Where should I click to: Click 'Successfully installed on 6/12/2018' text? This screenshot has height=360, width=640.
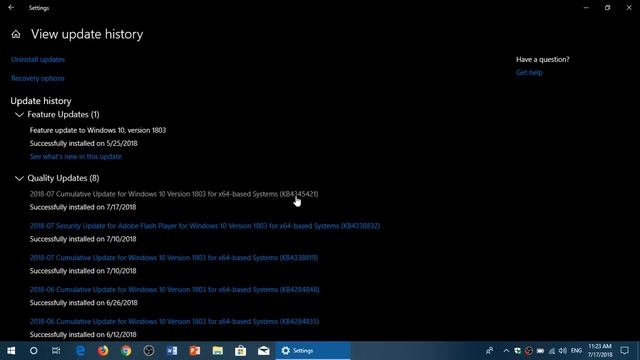click(x=83, y=334)
